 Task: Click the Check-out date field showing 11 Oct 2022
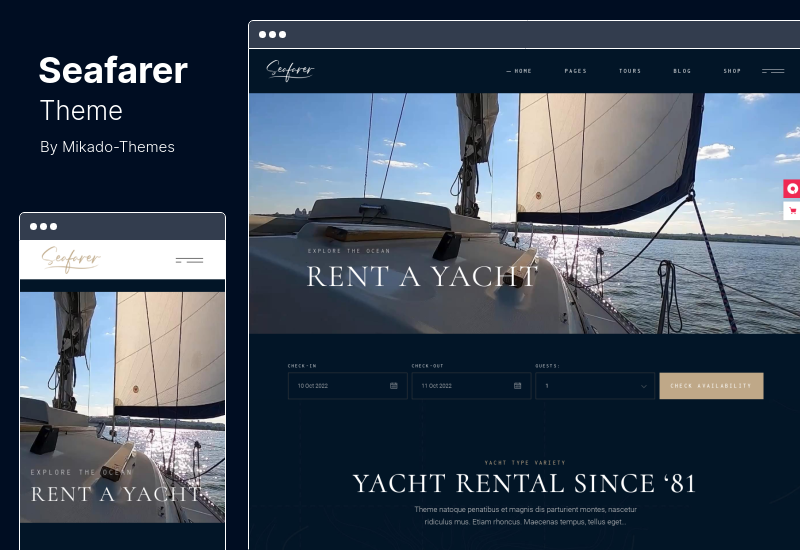471,386
